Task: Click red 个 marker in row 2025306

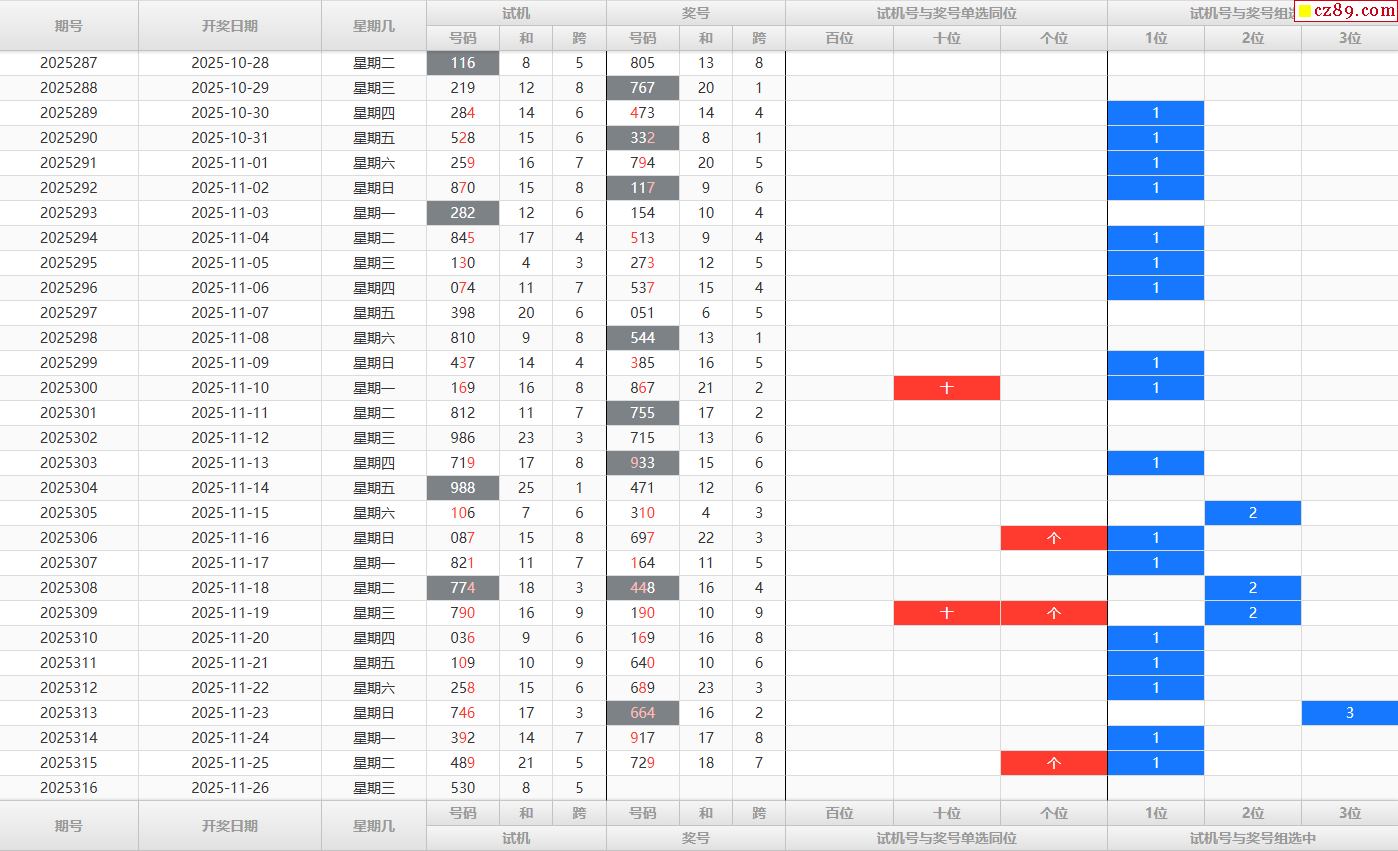Action: click(x=1053, y=538)
